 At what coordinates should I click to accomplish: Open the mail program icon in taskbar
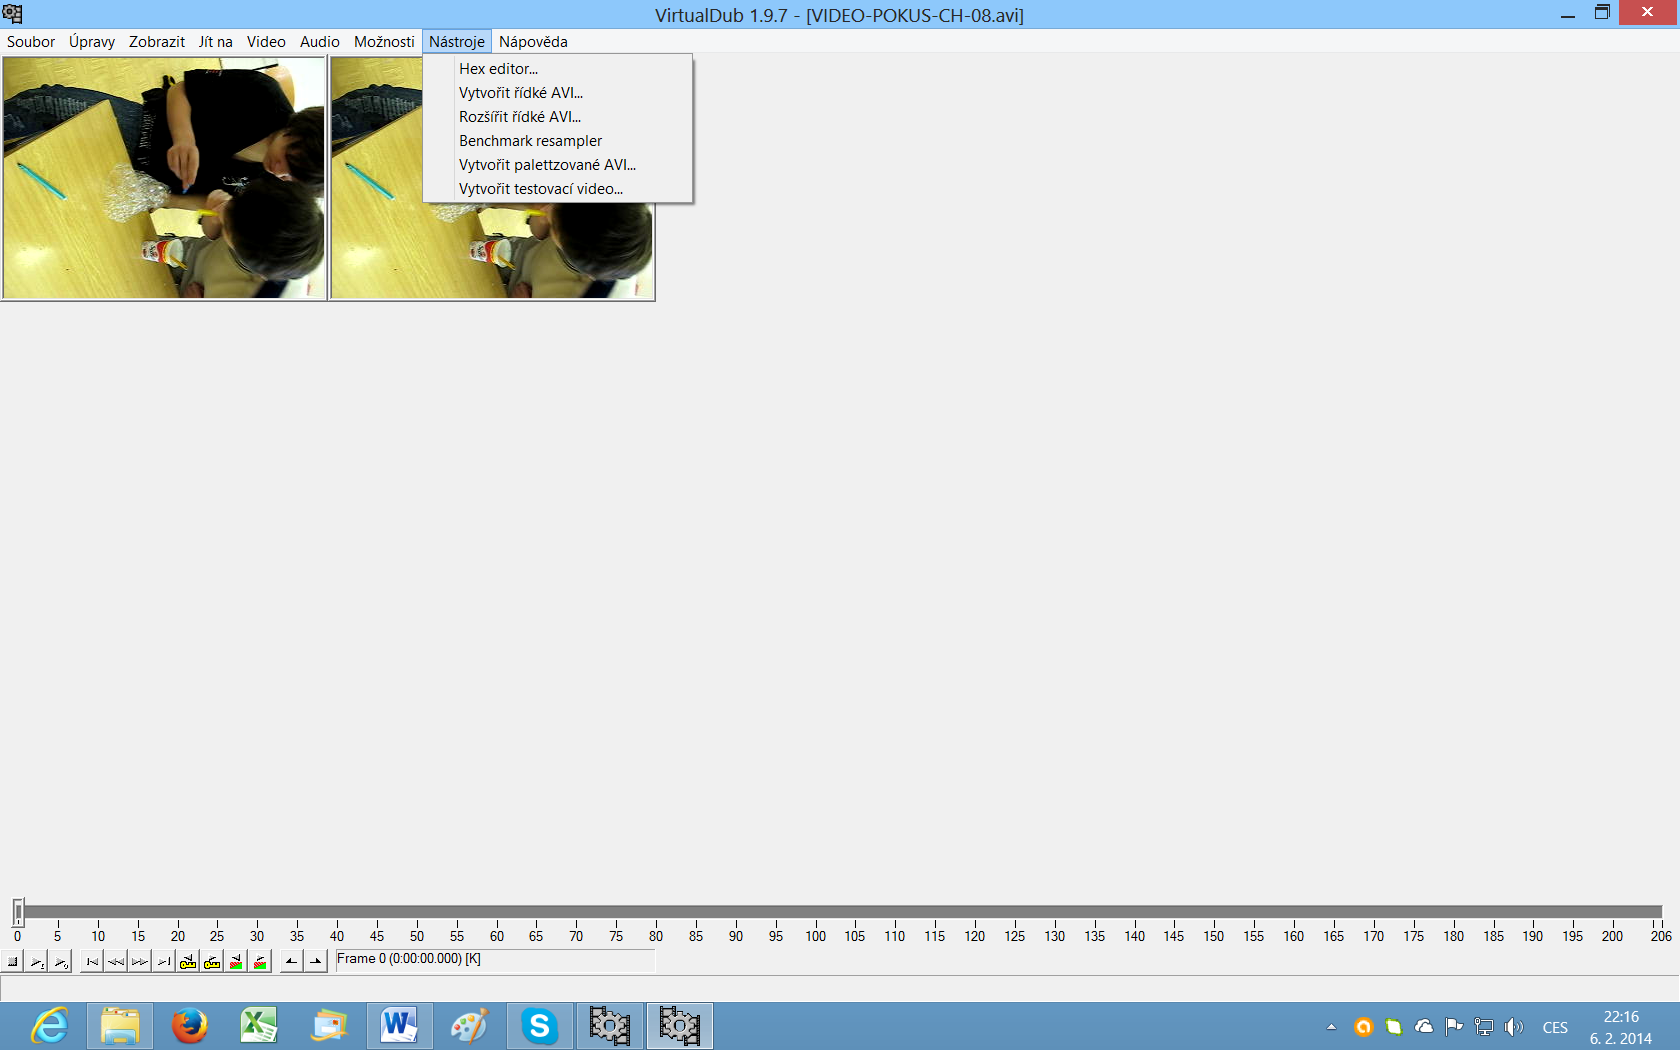pos(329,1026)
